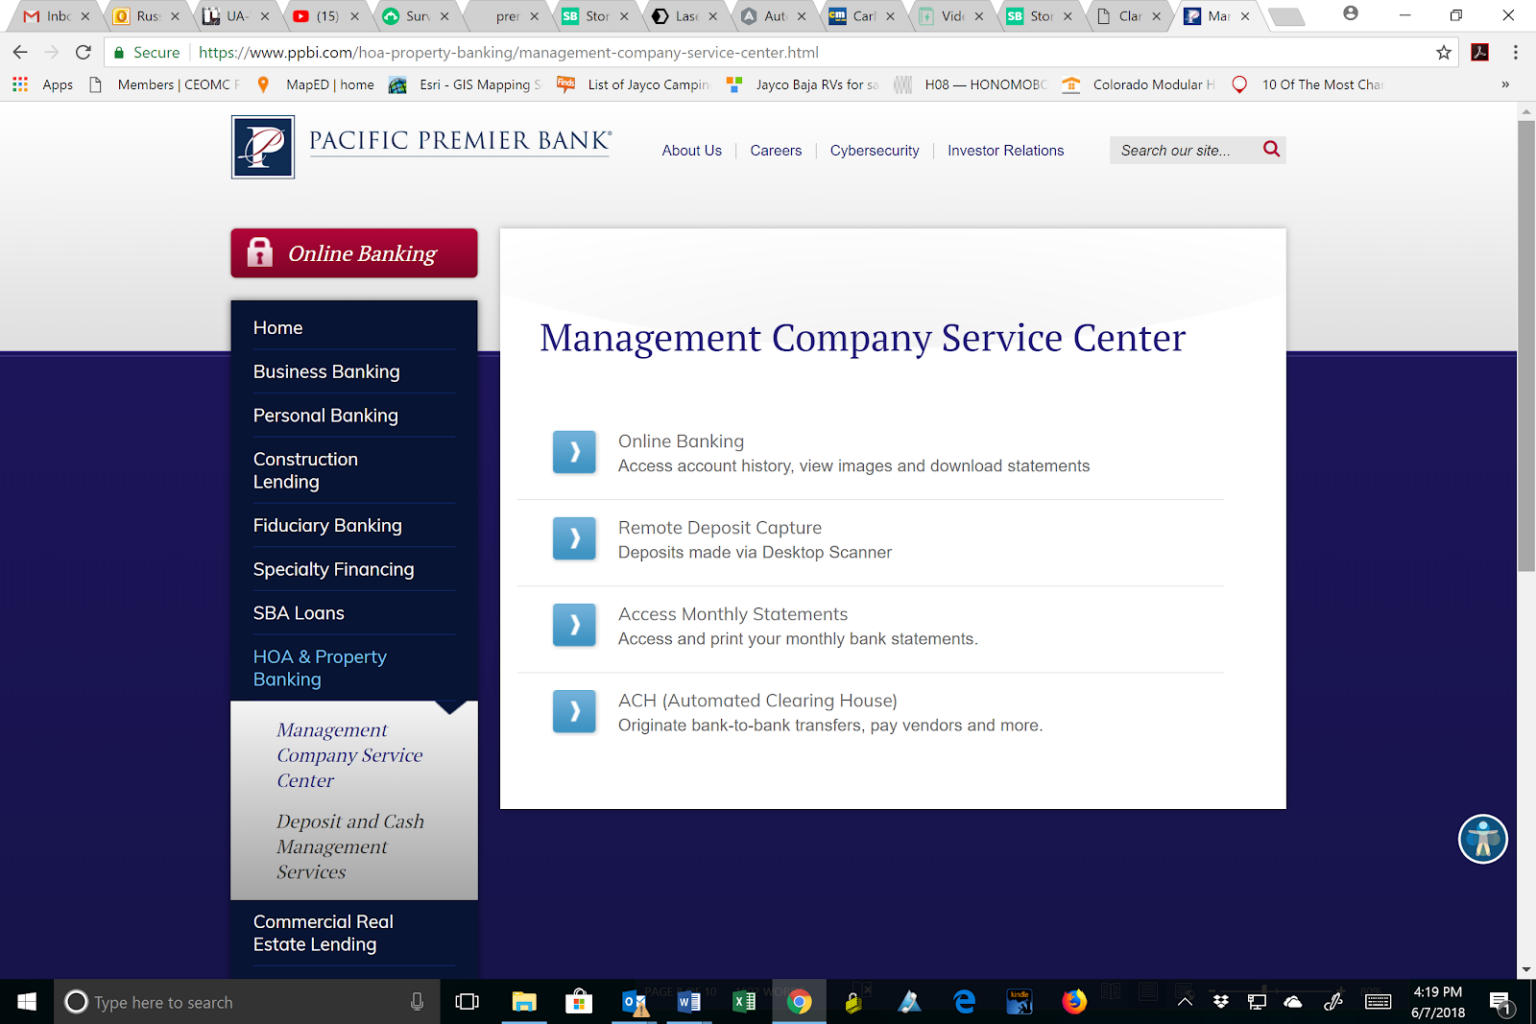Expand the hidden bookmarks overflow chevron
The image size is (1536, 1024).
(x=1505, y=85)
